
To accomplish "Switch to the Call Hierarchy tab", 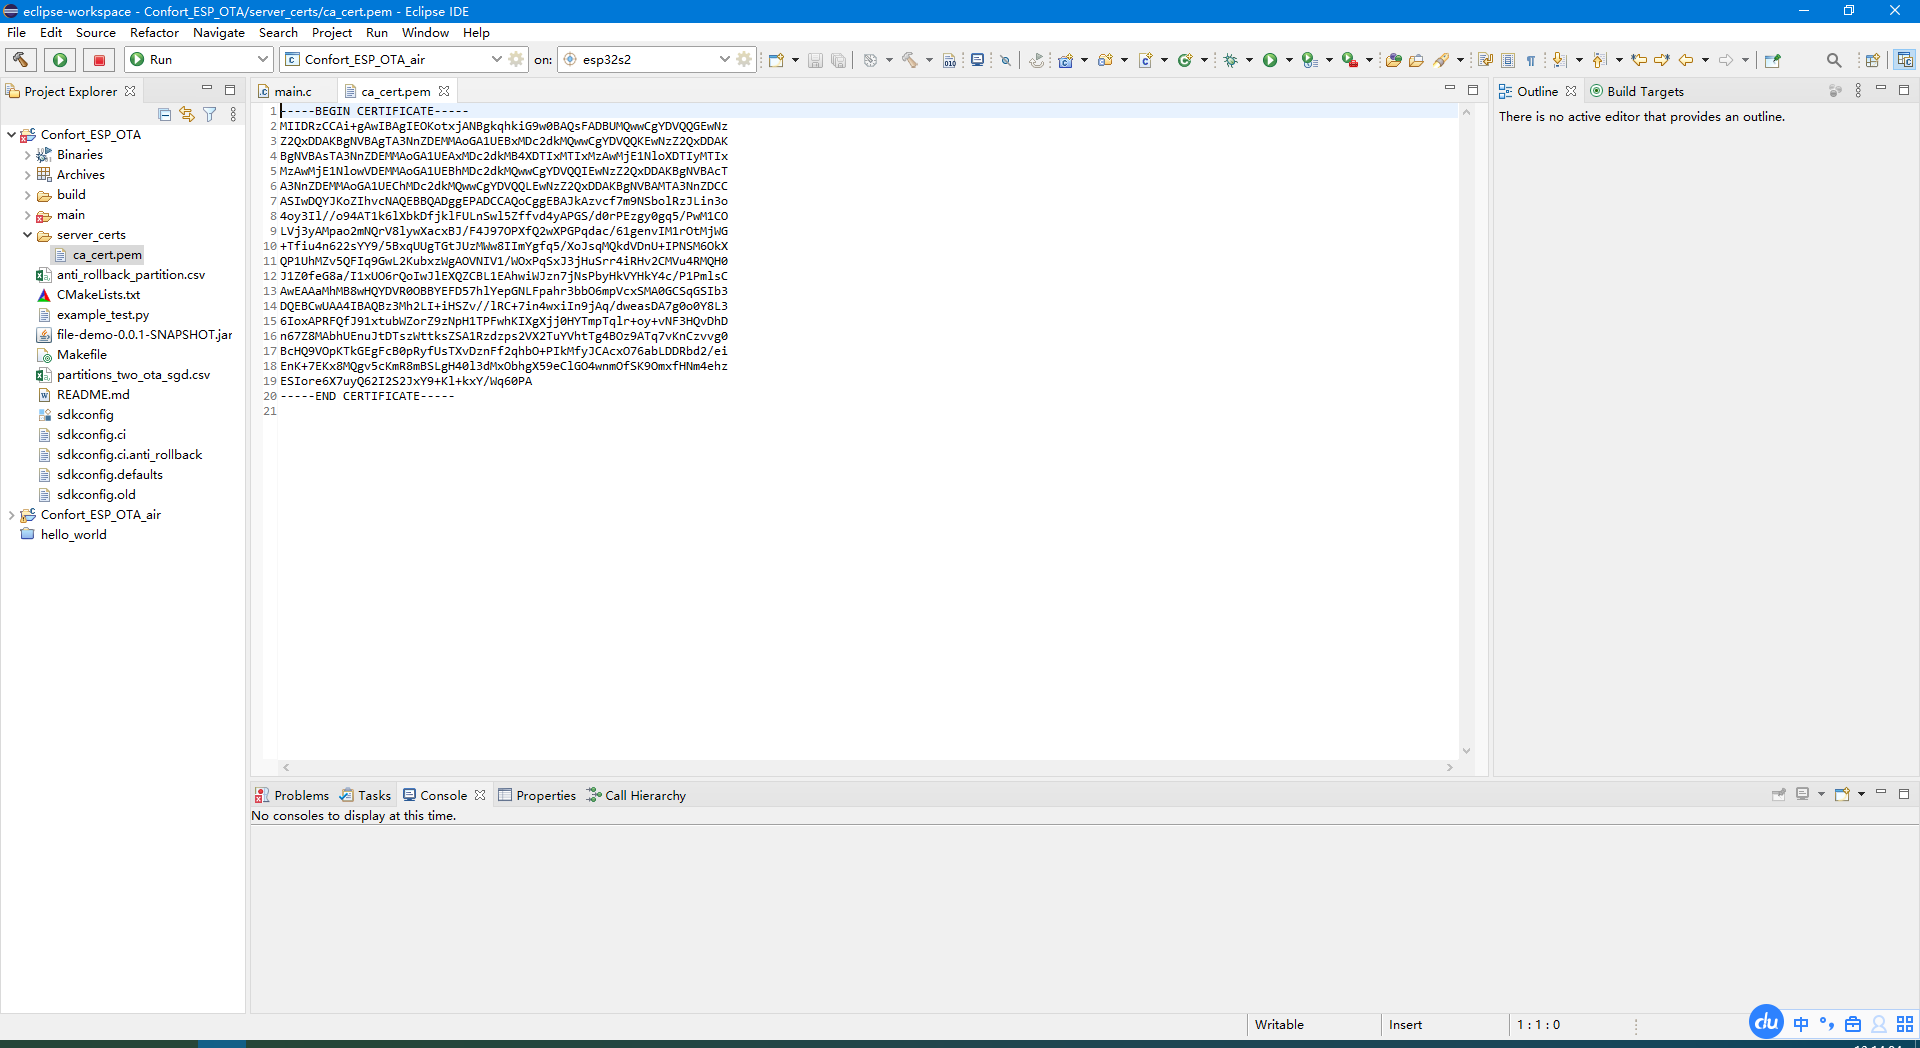I will tap(636, 795).
